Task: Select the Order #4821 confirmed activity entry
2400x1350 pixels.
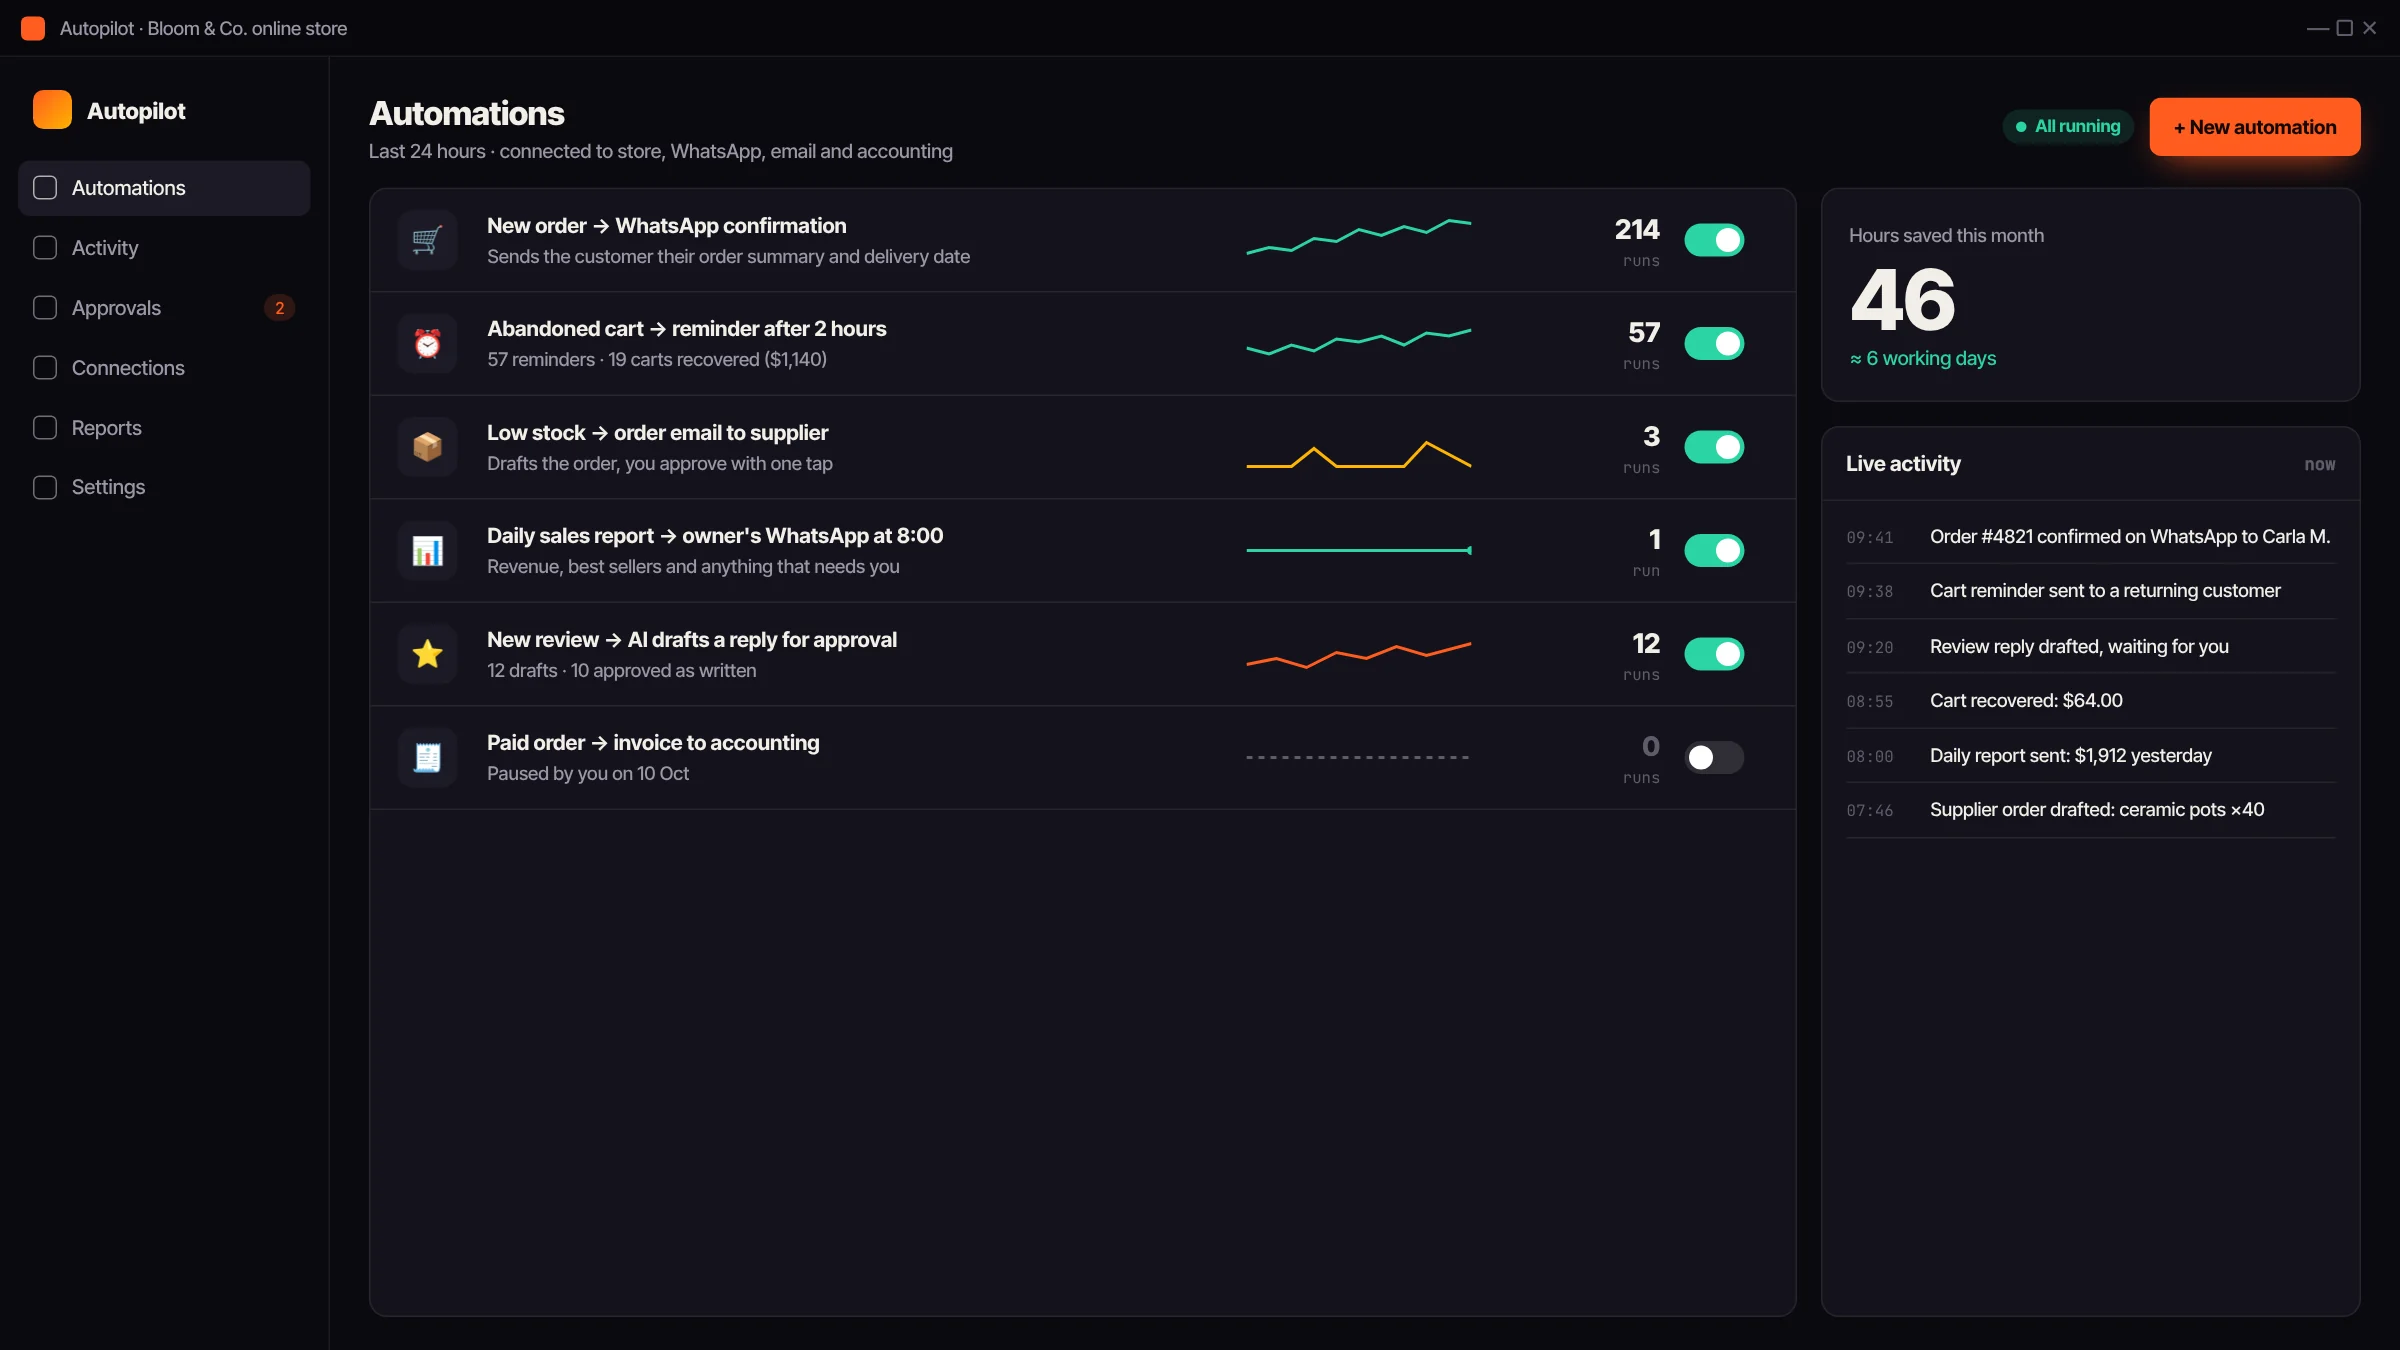Action: 2091,537
